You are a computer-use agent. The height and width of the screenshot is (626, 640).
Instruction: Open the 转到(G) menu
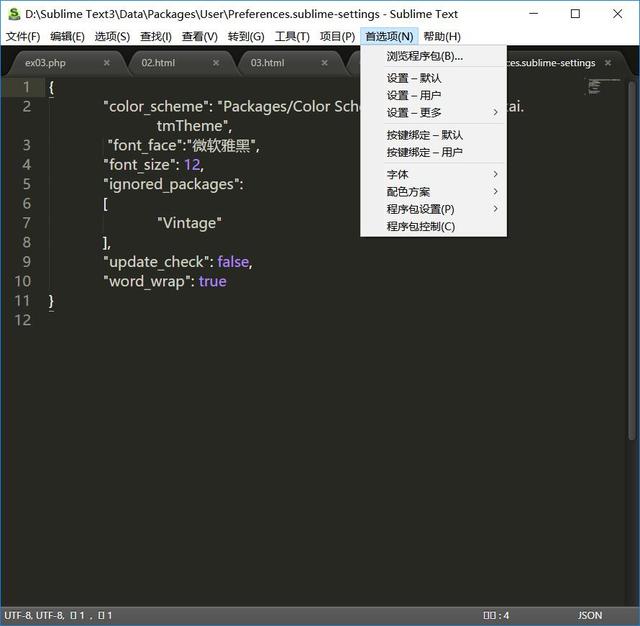click(246, 37)
